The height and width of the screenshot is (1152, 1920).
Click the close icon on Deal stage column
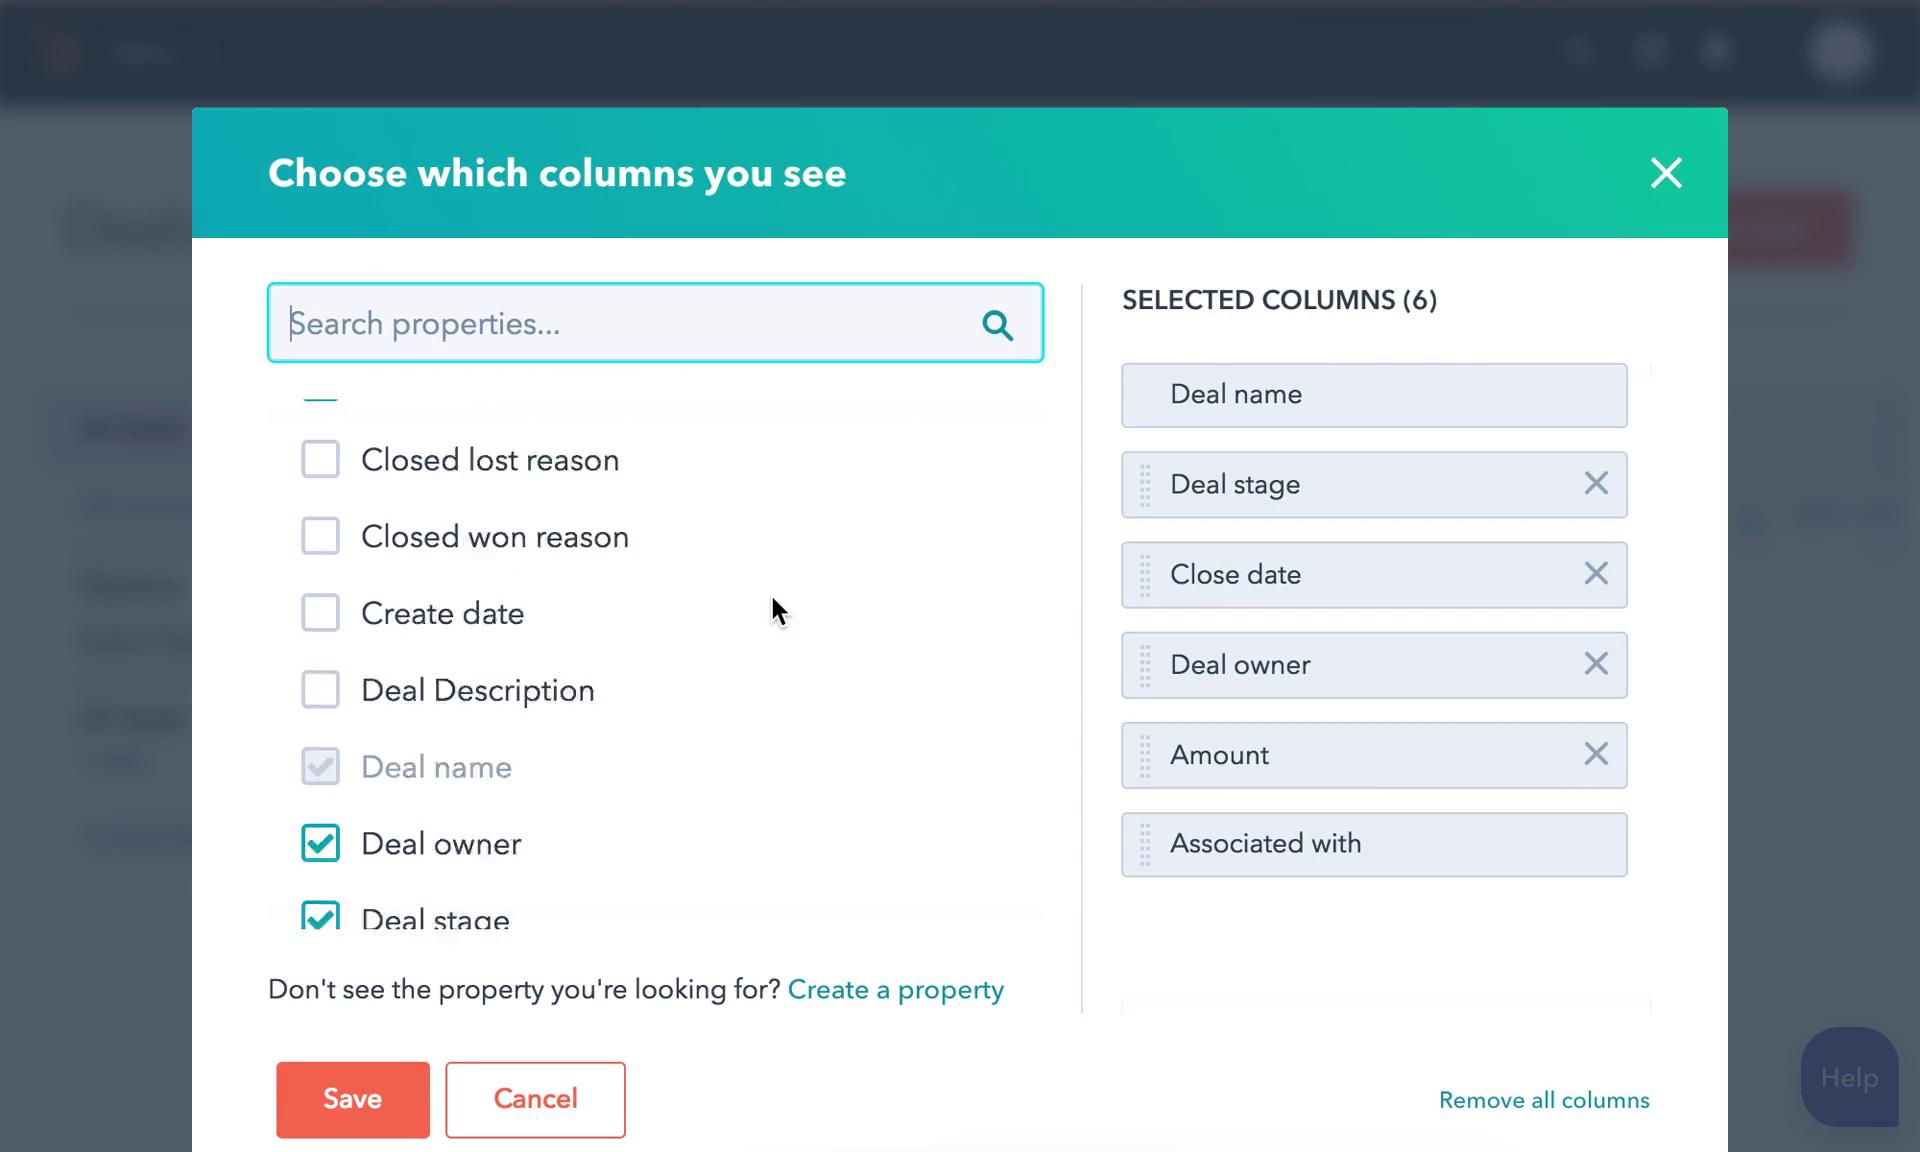point(1595,483)
